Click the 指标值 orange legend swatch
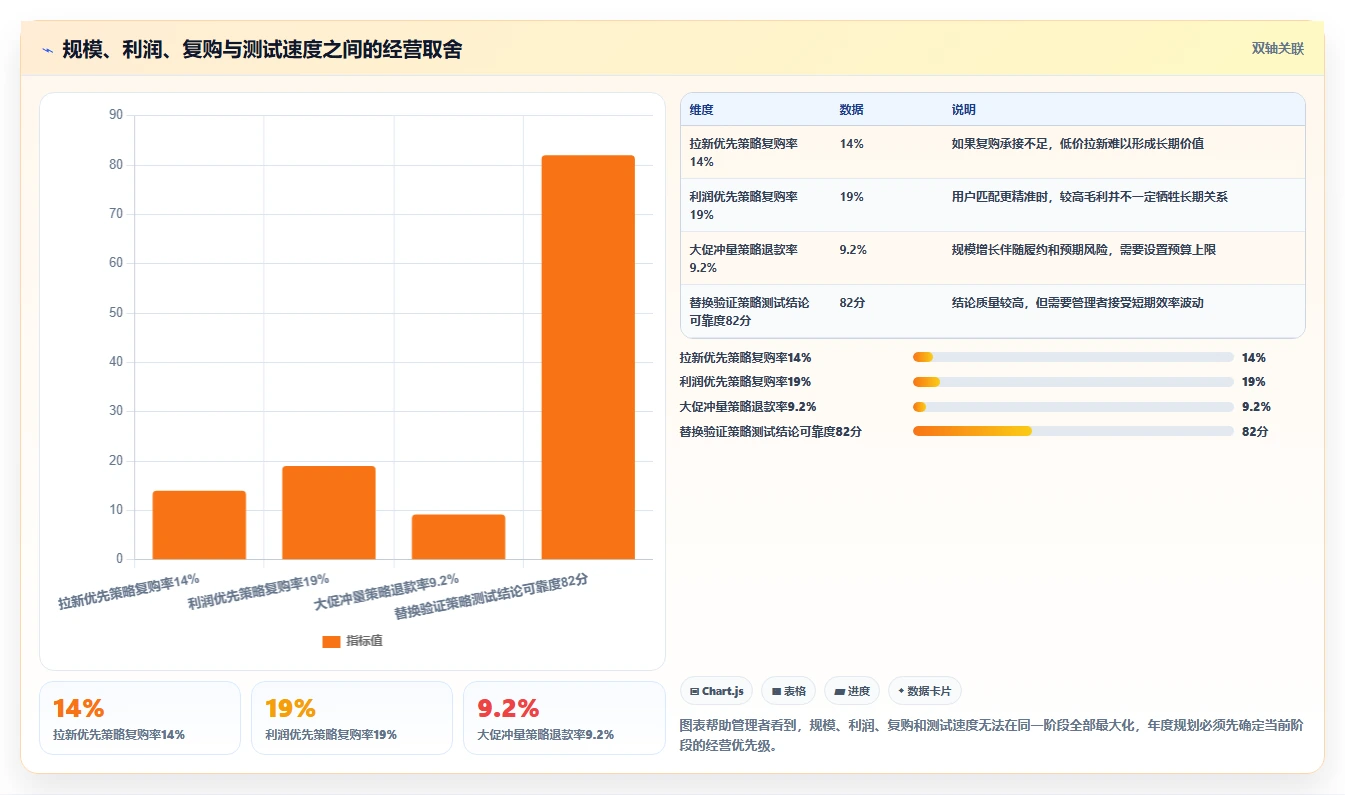This screenshot has width=1345, height=795. 331,642
